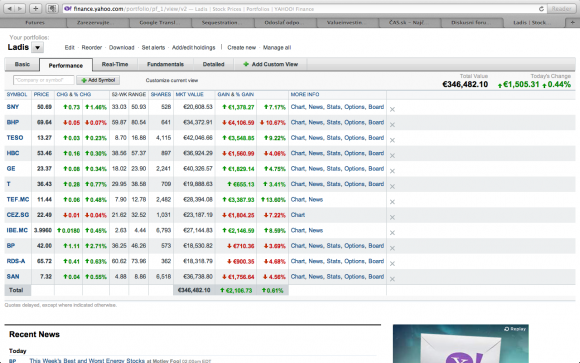Click Add Custom View tab

(x=270, y=64)
